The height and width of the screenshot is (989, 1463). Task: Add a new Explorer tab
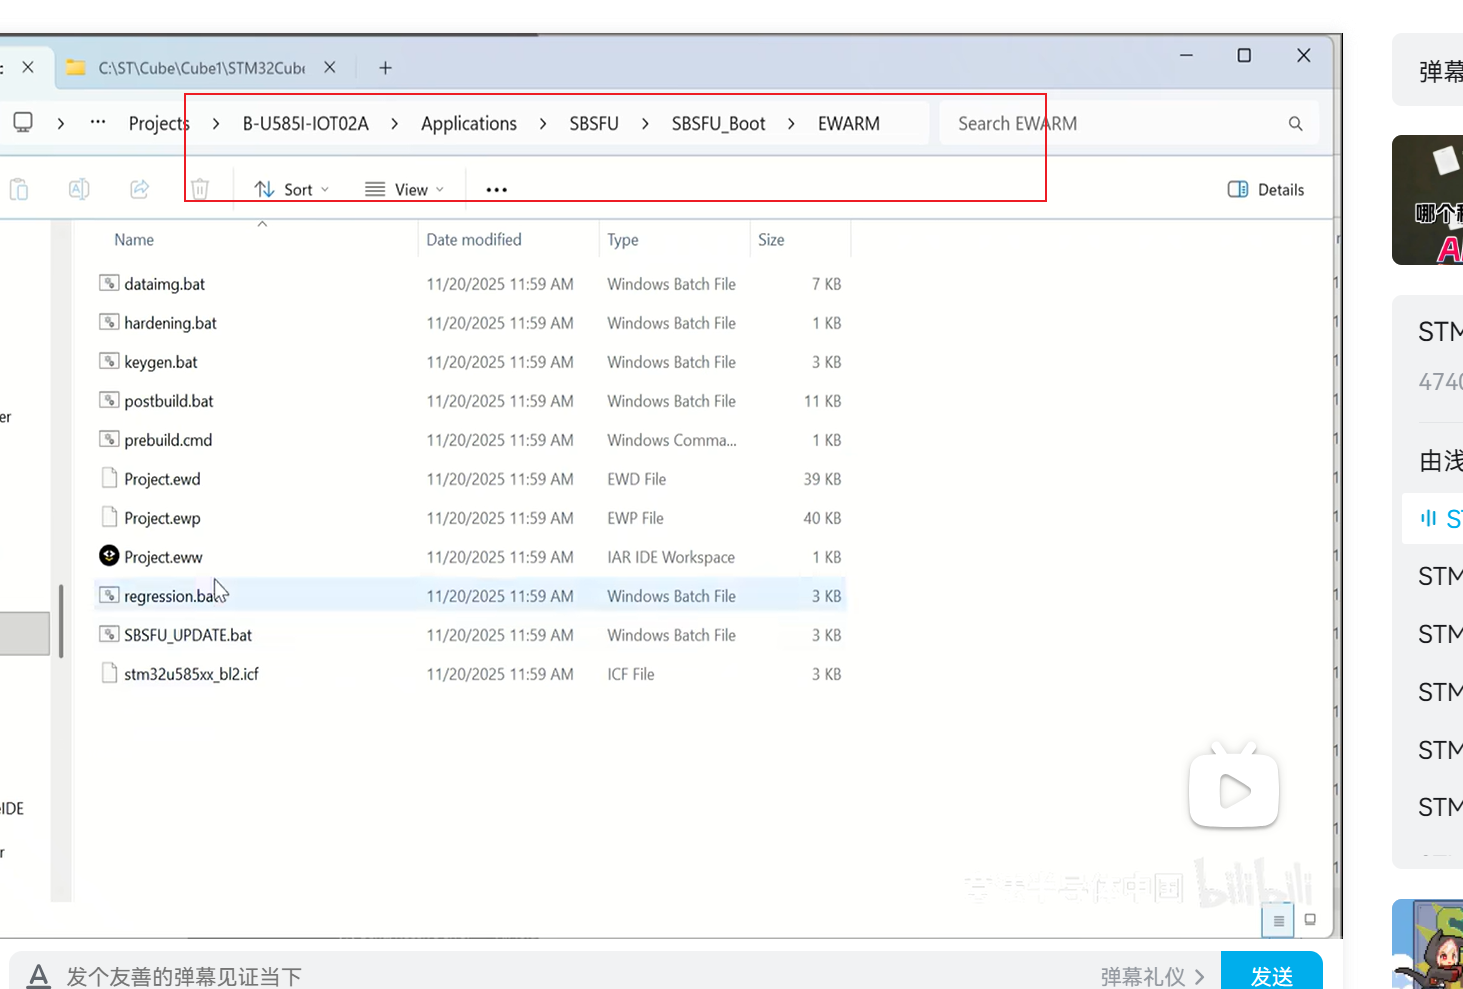tap(385, 68)
